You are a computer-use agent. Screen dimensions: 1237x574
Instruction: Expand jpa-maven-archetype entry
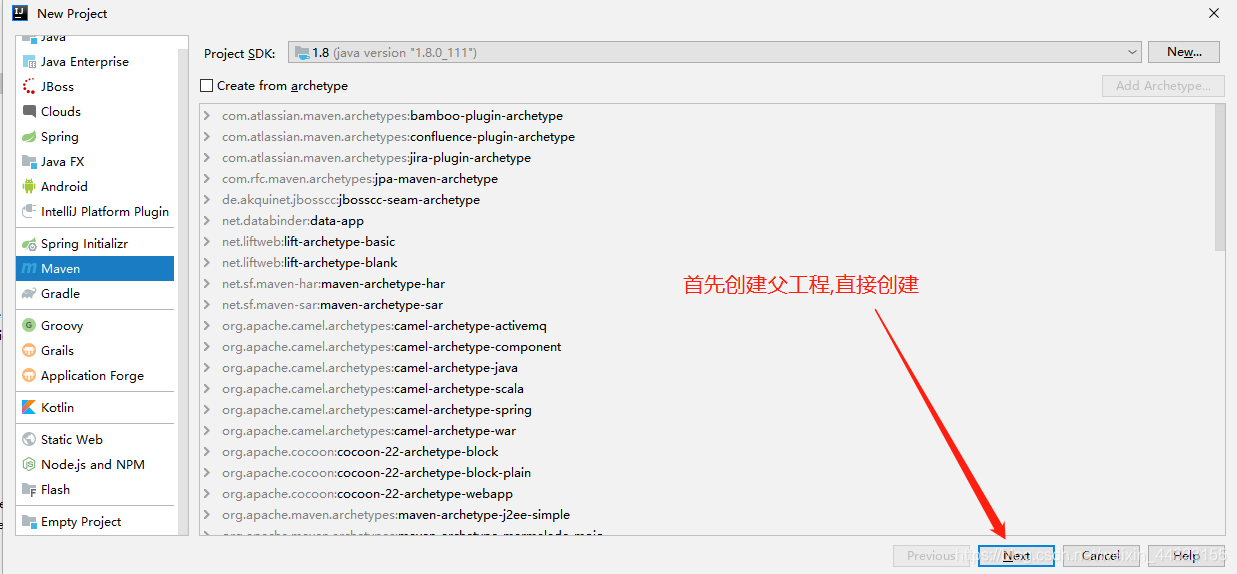pos(207,179)
